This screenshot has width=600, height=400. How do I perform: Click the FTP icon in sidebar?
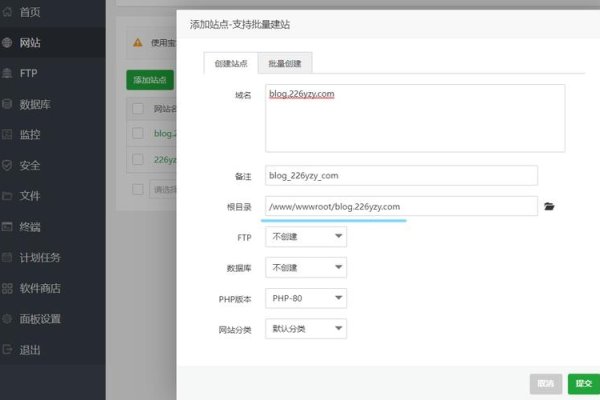[x=7, y=73]
